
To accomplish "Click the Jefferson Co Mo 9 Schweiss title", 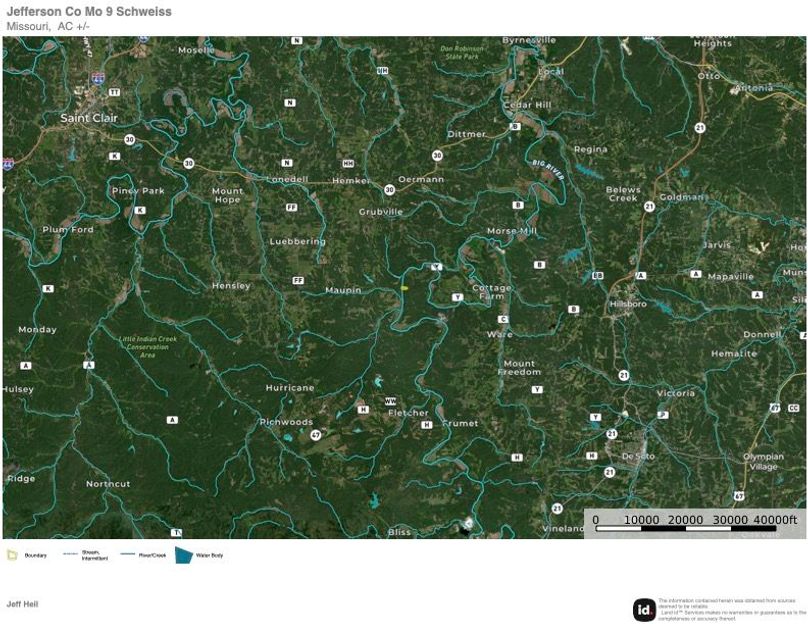I will pos(89,12).
